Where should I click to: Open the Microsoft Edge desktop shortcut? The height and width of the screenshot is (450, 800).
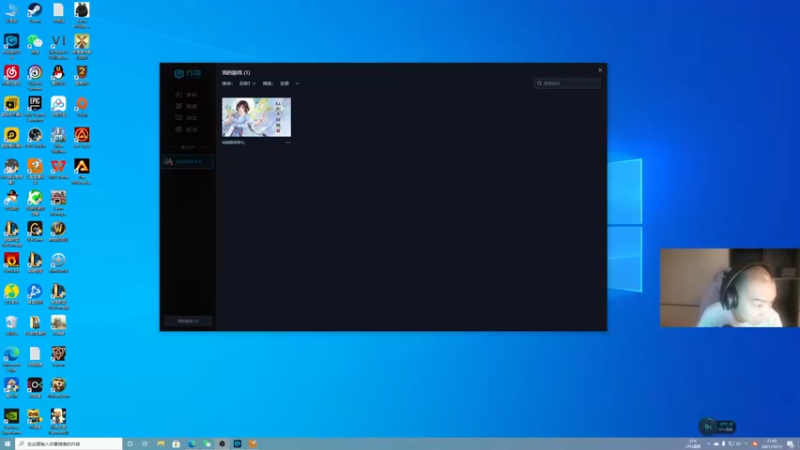coord(11,359)
